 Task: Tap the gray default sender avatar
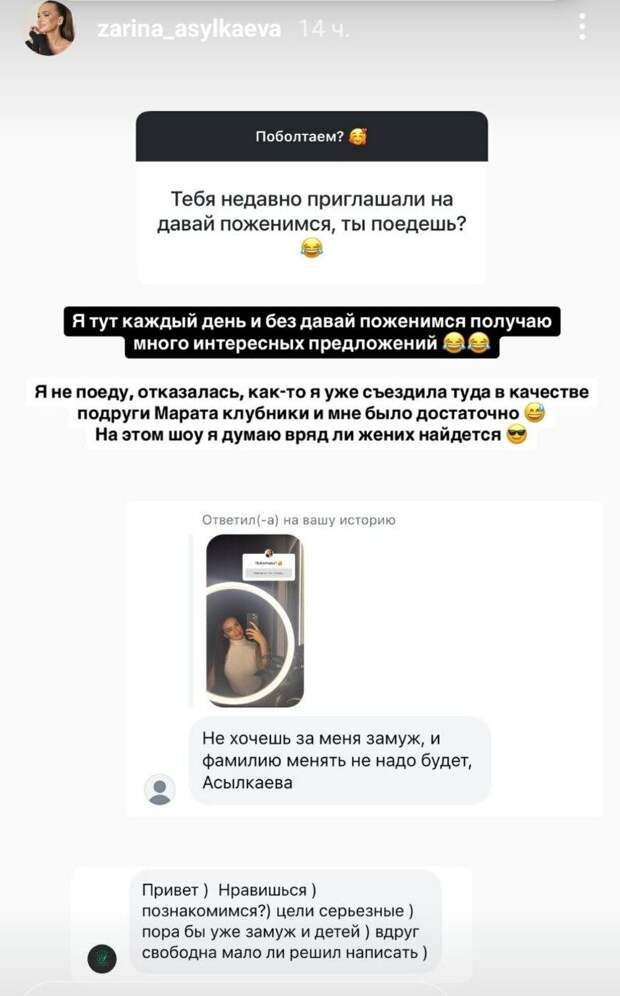click(159, 790)
